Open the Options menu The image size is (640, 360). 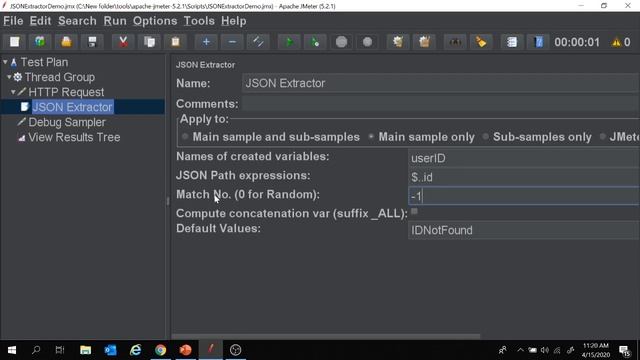click(155, 21)
